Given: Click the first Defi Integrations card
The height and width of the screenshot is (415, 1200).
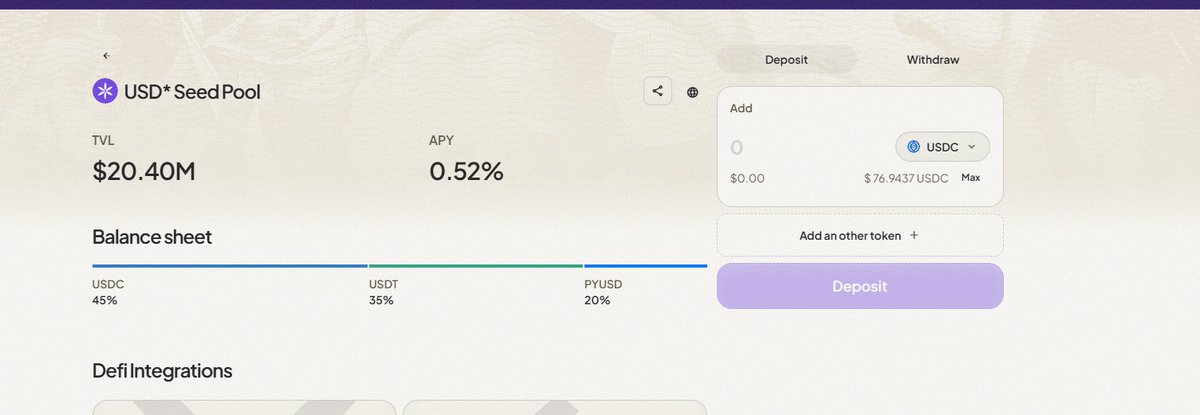Looking at the screenshot, I should click(244, 408).
